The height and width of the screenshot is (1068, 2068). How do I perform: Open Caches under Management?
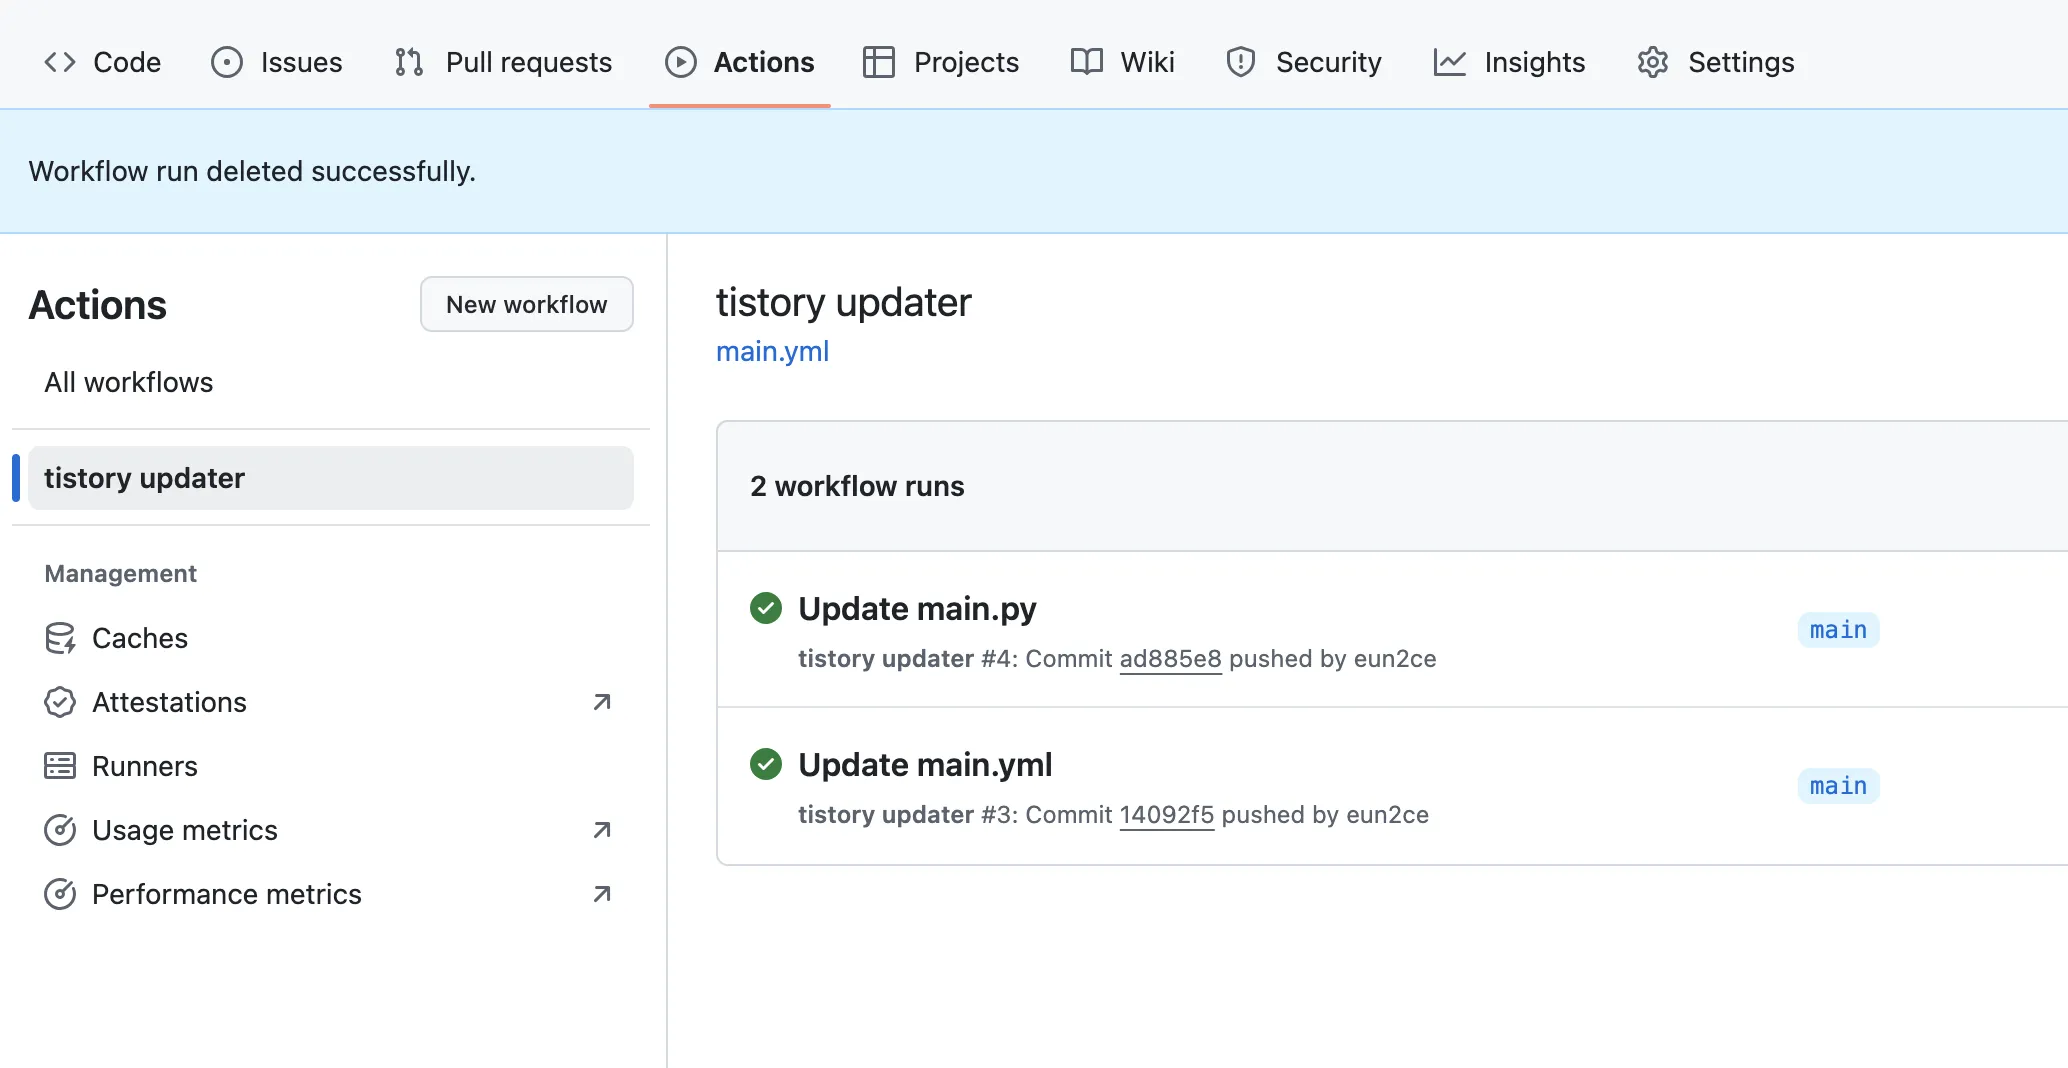(140, 638)
